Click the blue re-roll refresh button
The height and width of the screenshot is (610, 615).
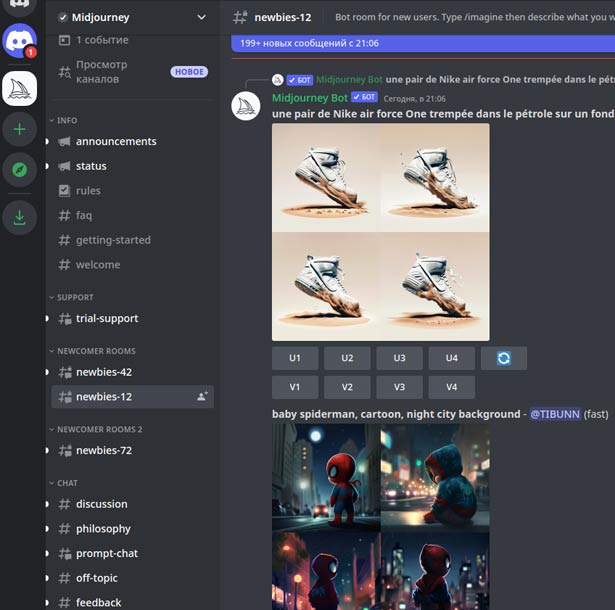click(504, 358)
